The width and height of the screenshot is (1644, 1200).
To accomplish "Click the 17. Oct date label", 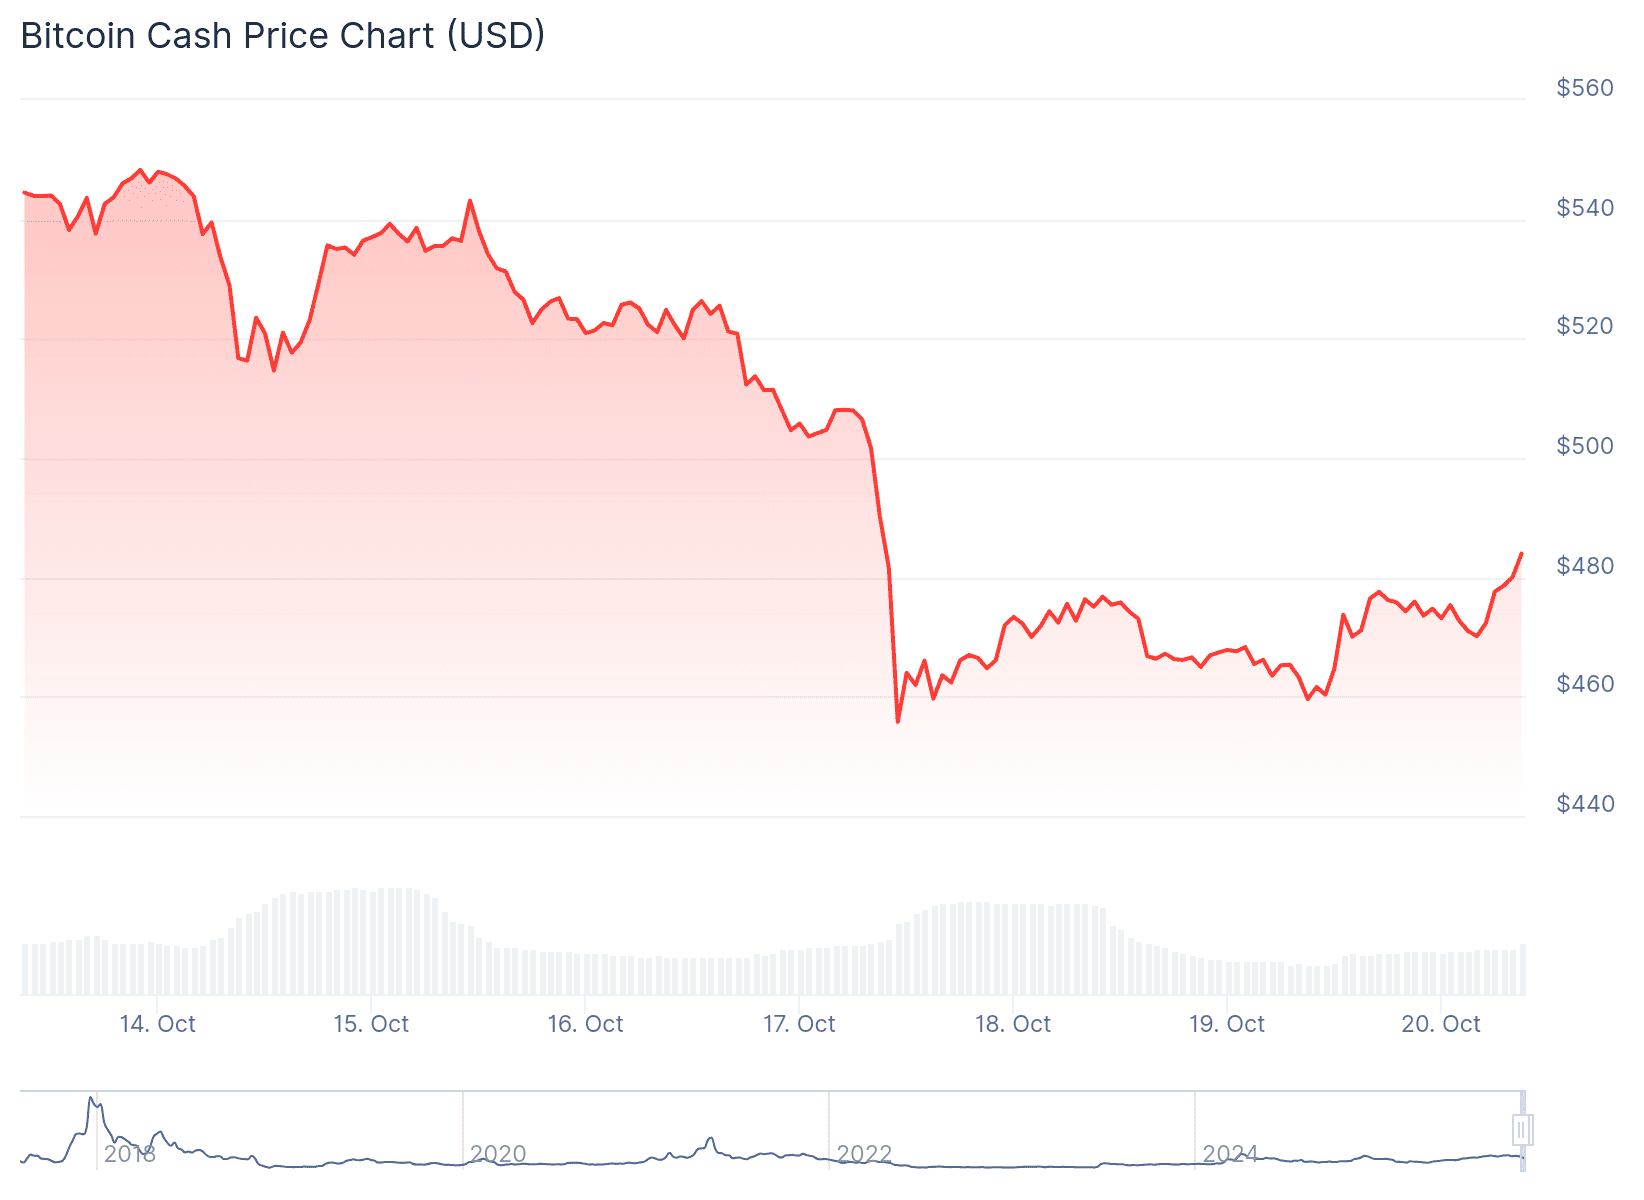I will (x=799, y=1024).
